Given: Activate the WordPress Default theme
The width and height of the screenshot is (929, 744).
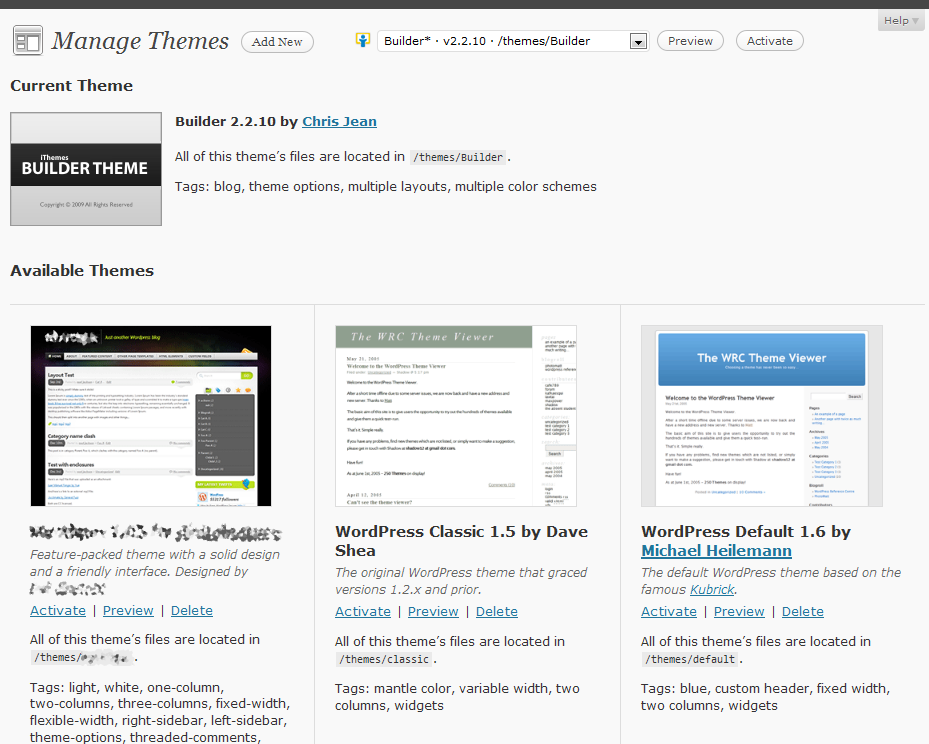Looking at the screenshot, I should [669, 611].
